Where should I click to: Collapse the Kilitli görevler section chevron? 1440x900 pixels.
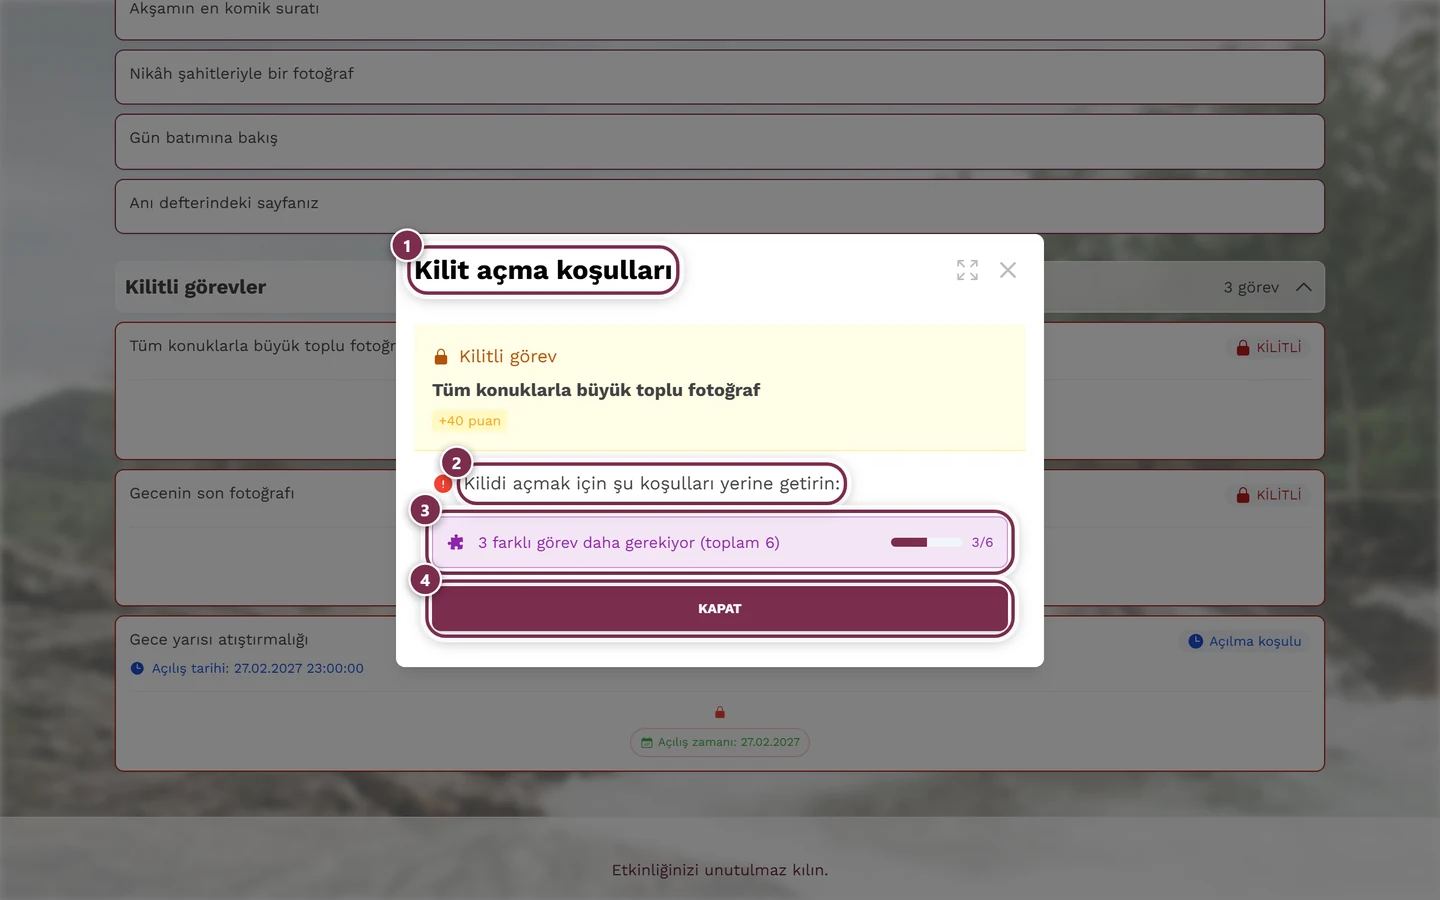1303,287
